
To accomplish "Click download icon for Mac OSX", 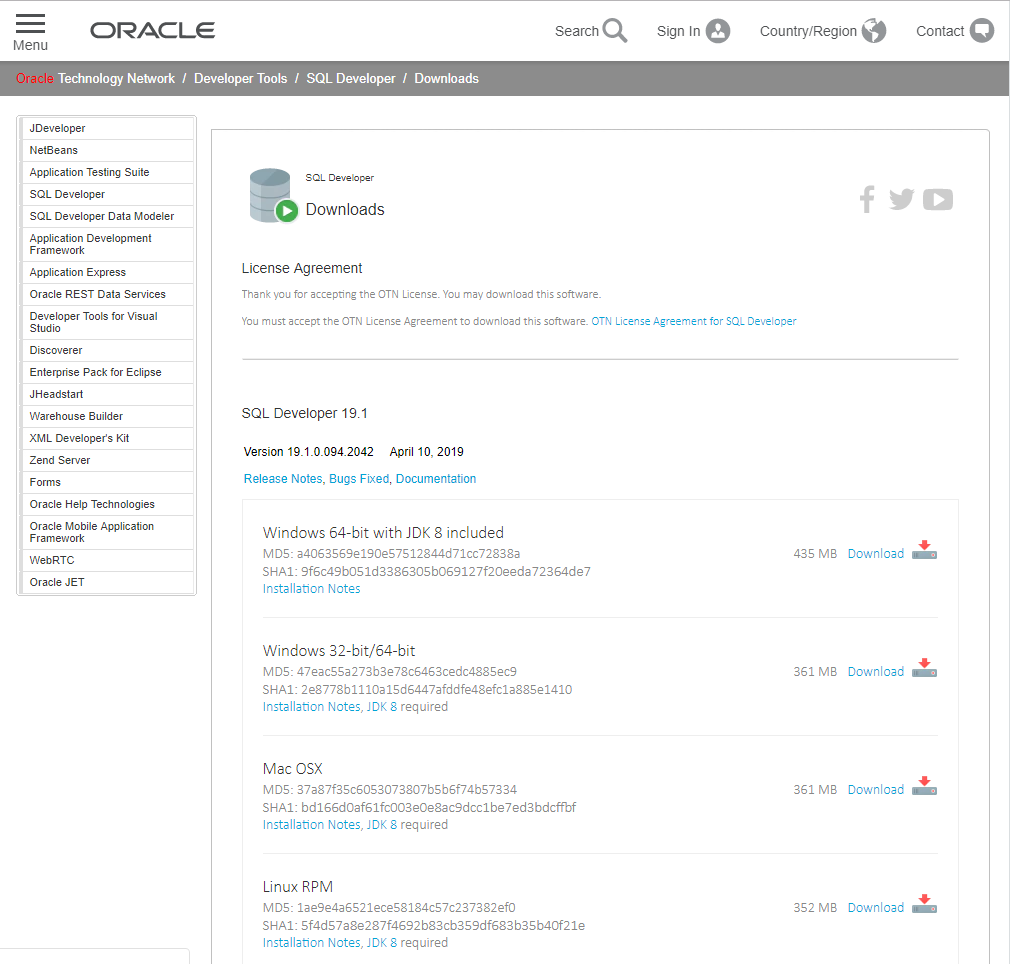I will click(x=924, y=786).
